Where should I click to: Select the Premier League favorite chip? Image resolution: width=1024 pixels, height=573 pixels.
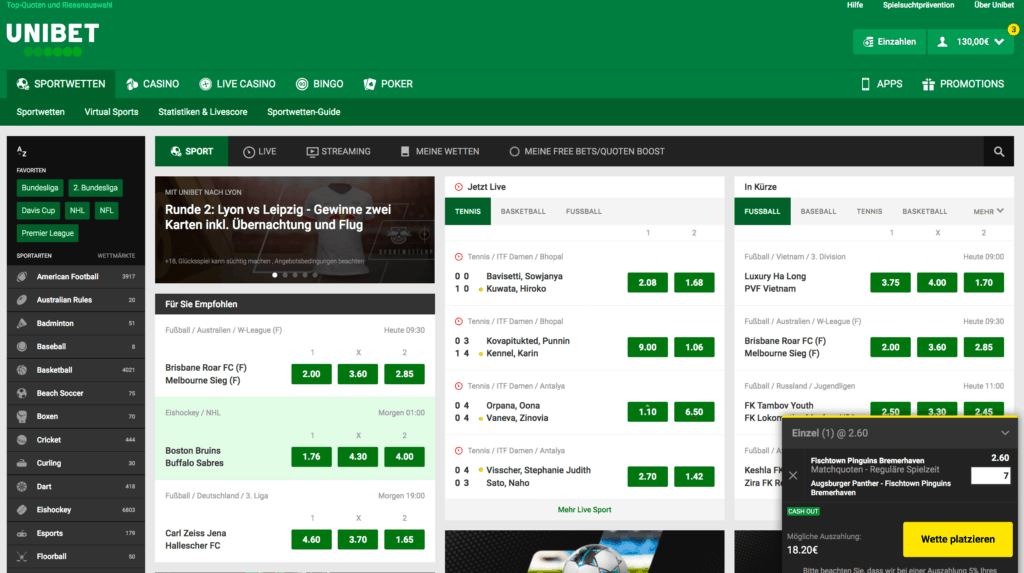(x=47, y=233)
